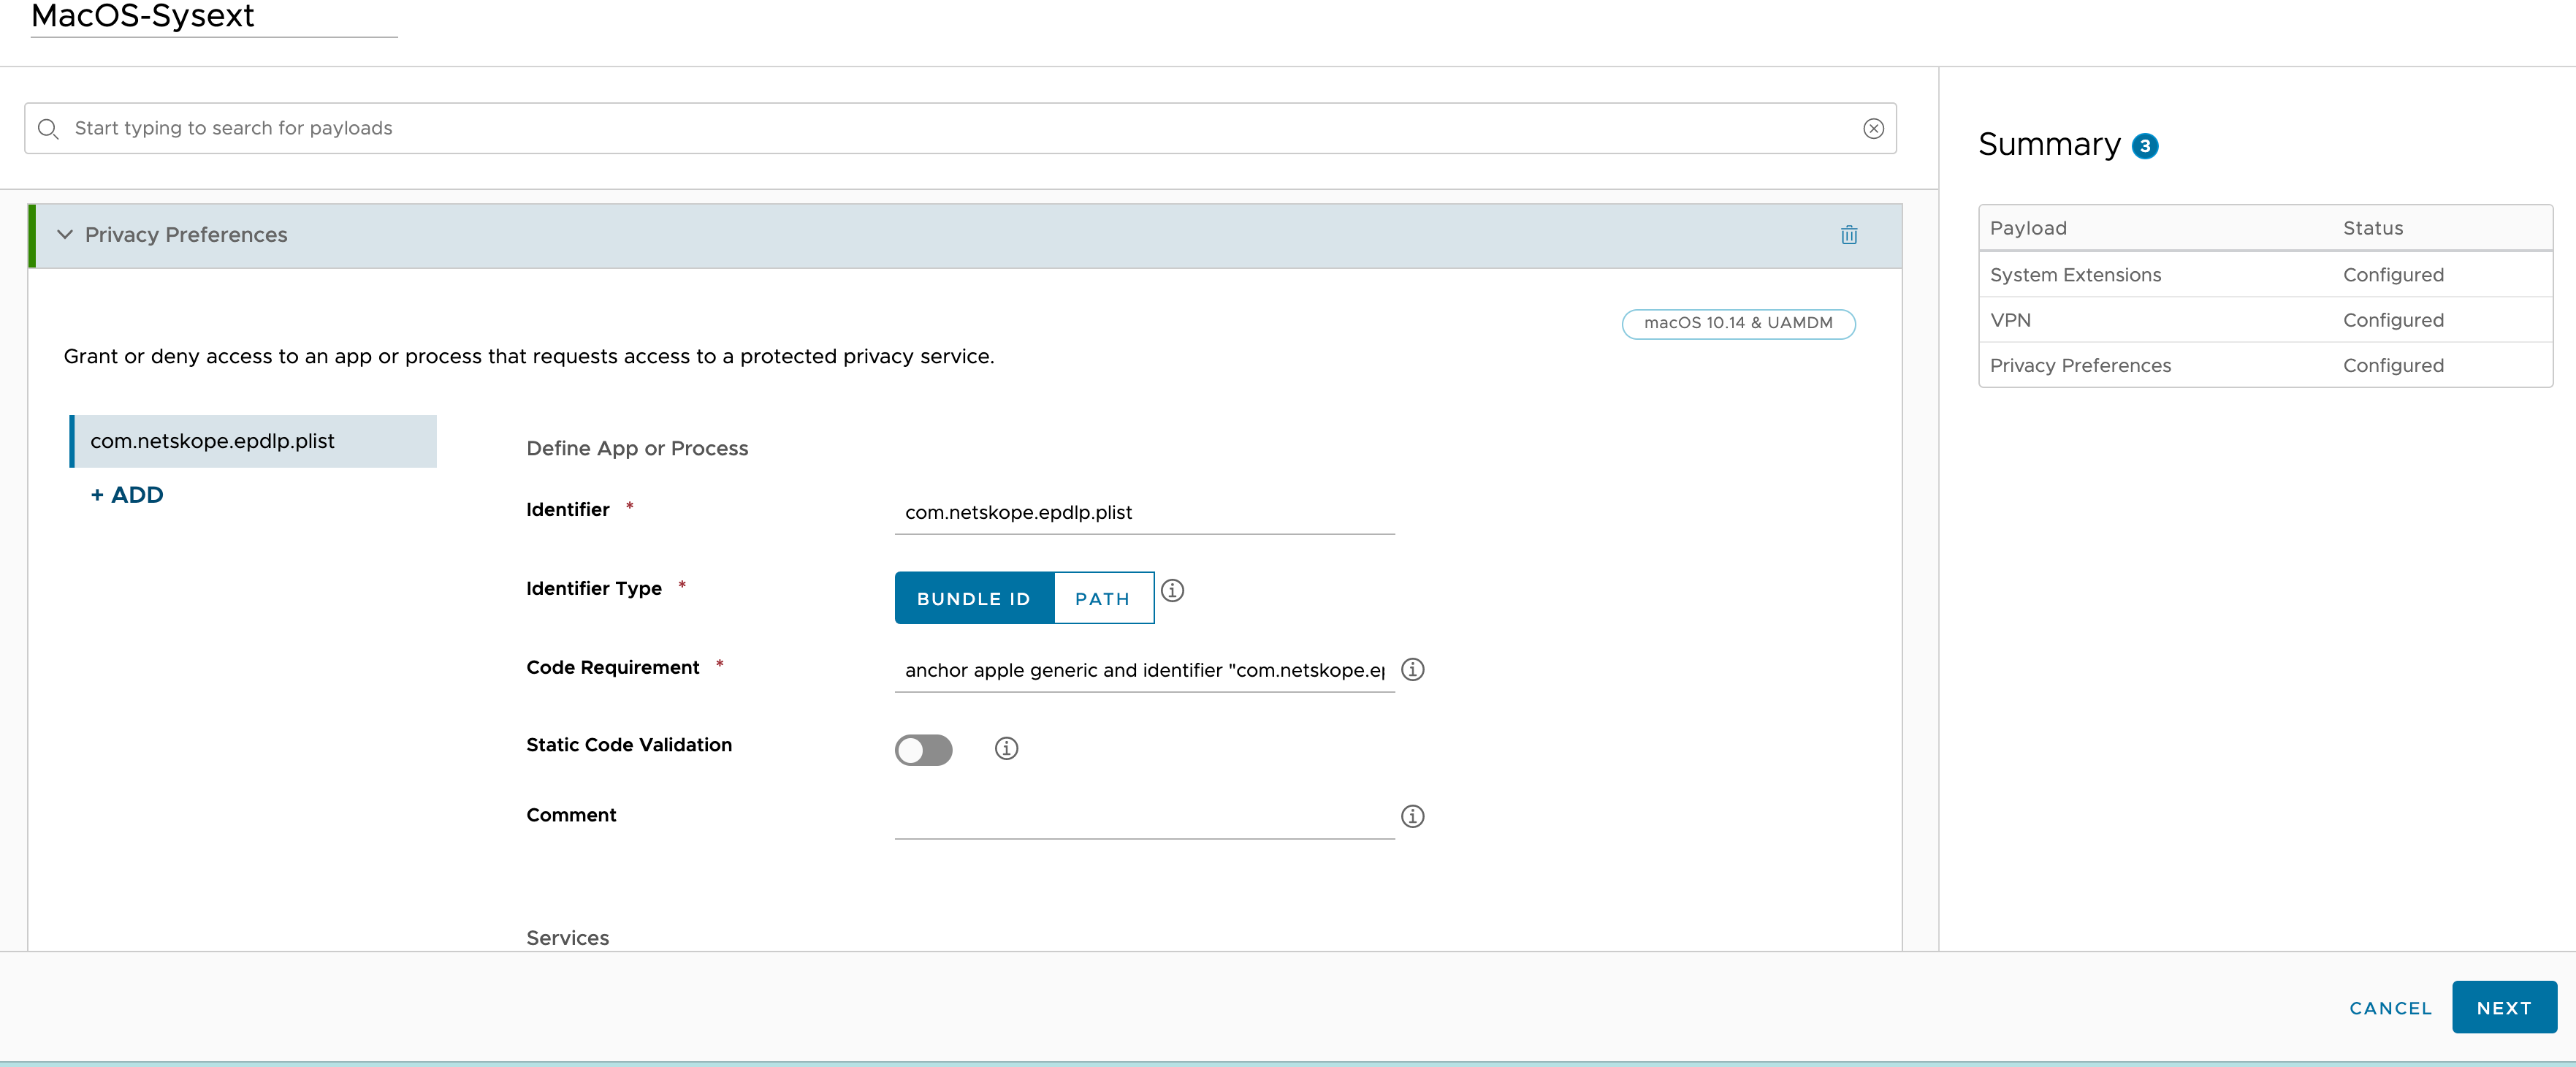The height and width of the screenshot is (1067, 2576).
Task: Click the macOS 10.14 & UAMDM badge
Action: tap(1737, 323)
